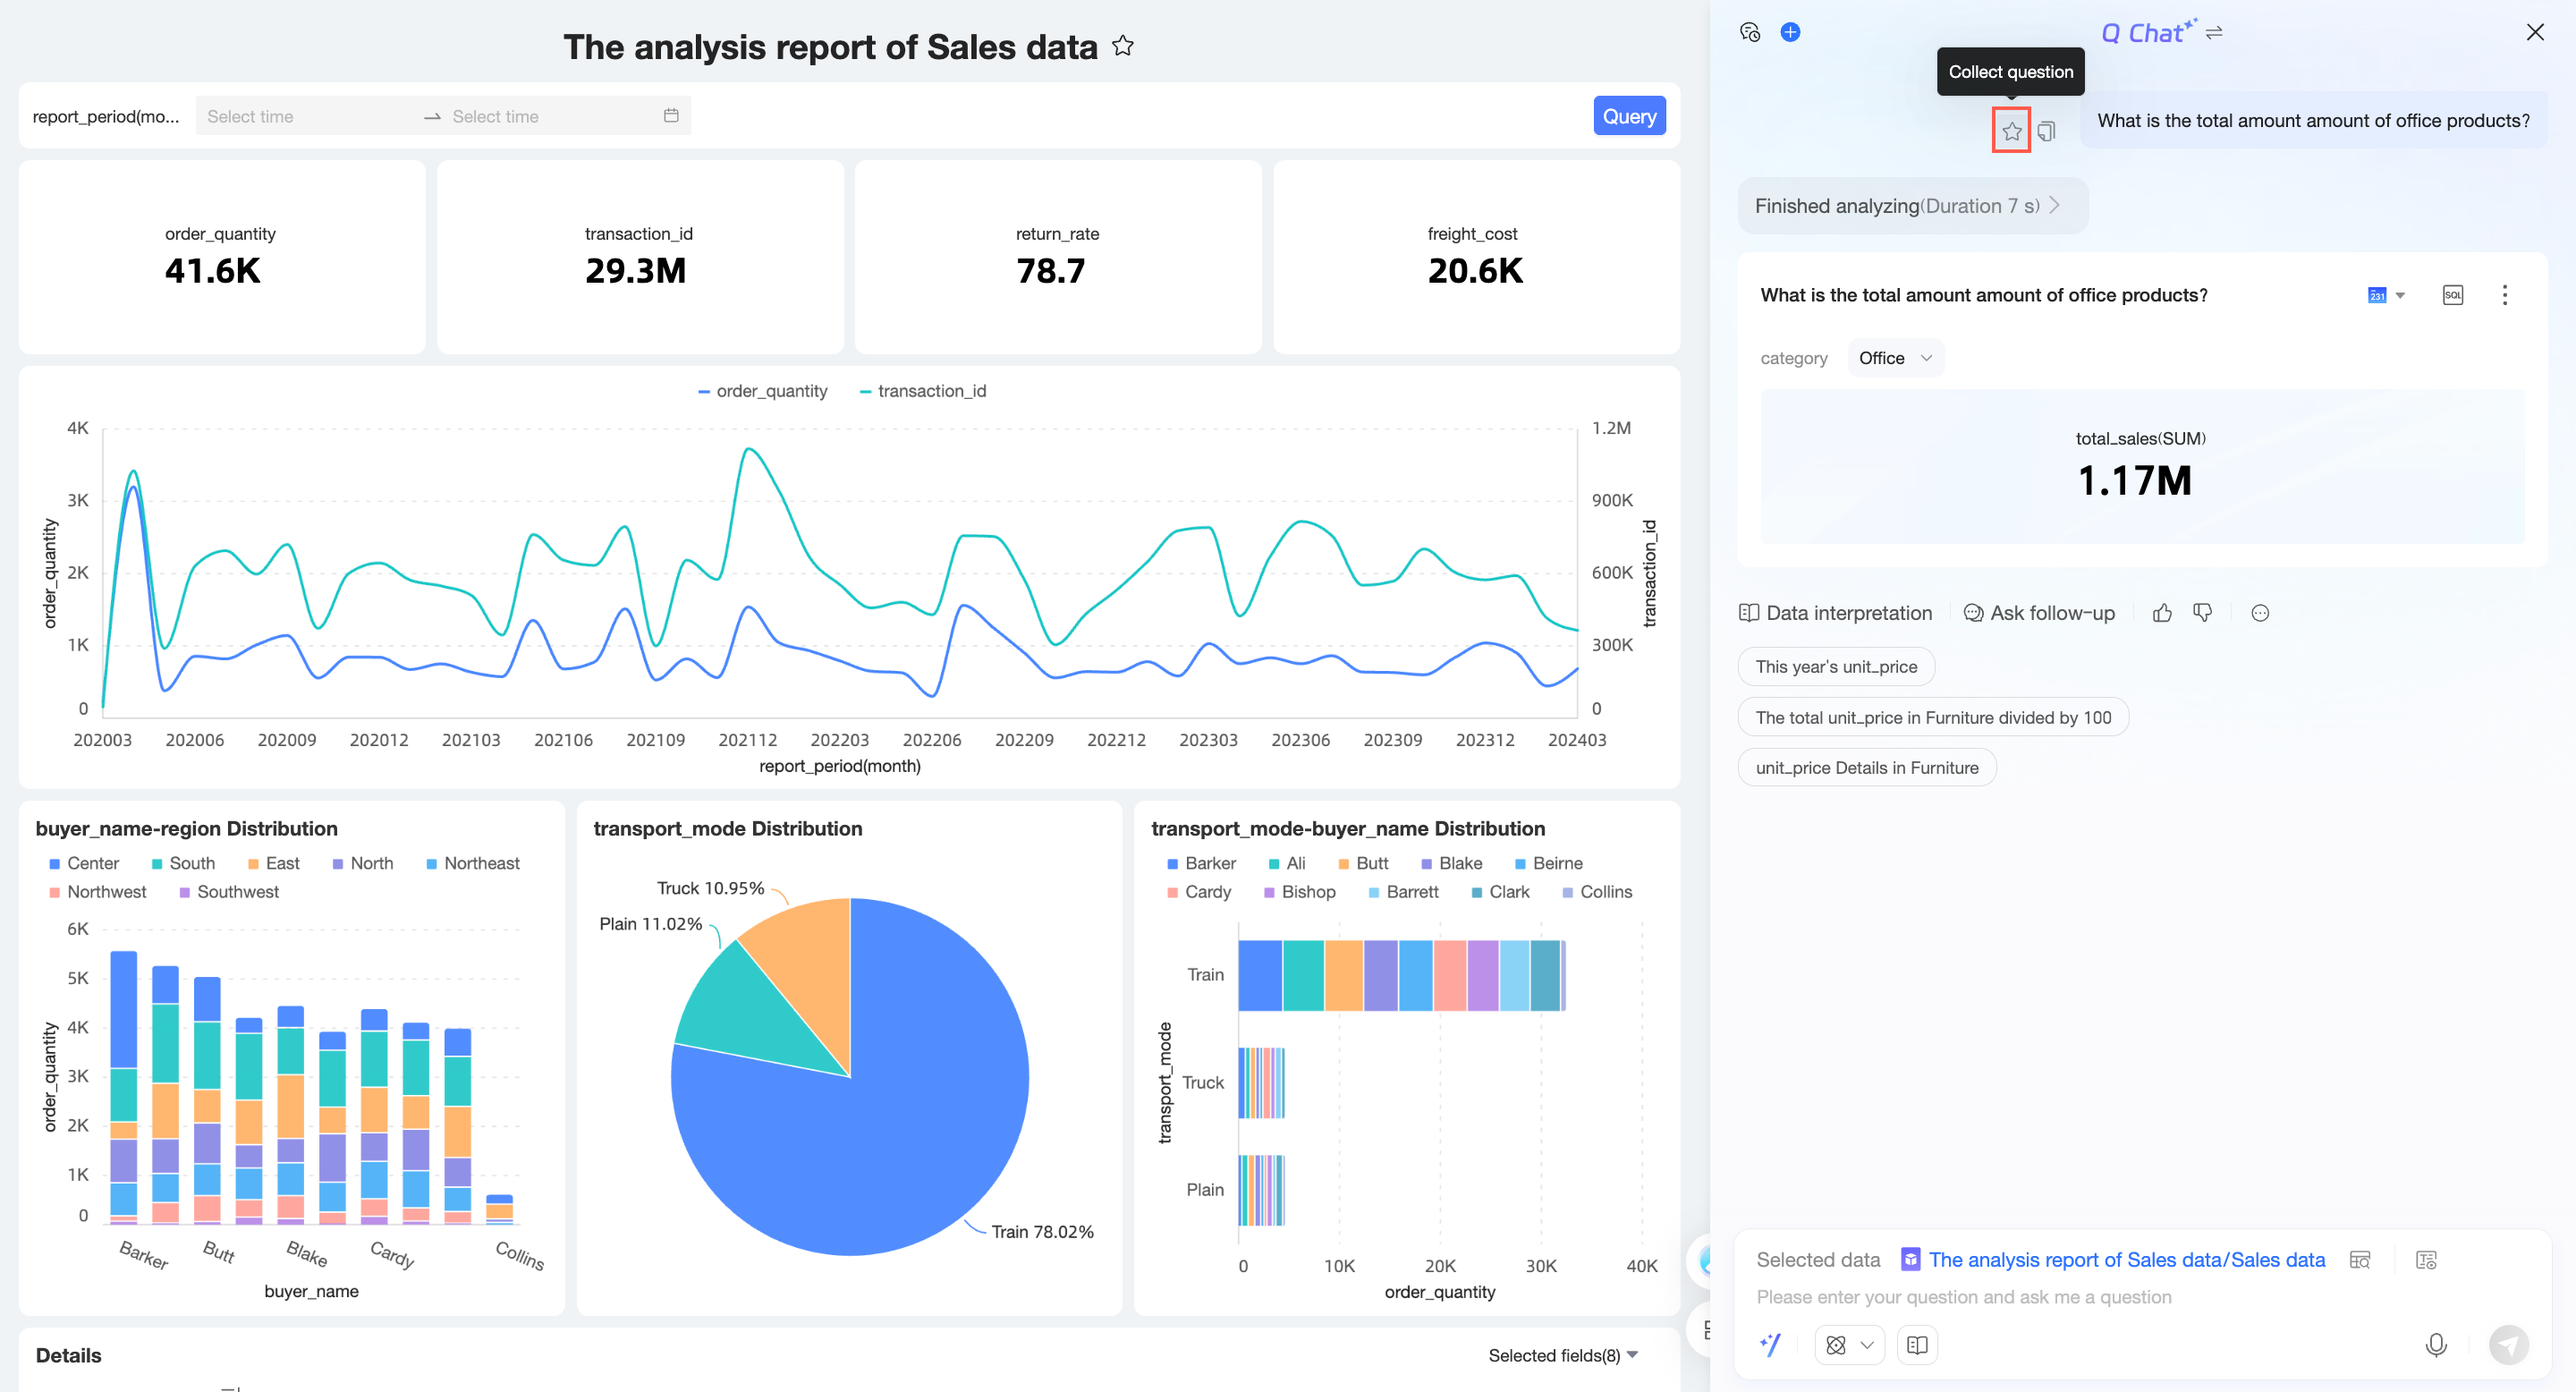The height and width of the screenshot is (1392, 2576).
Task: Open the SQL view icon
Action: tap(2452, 295)
